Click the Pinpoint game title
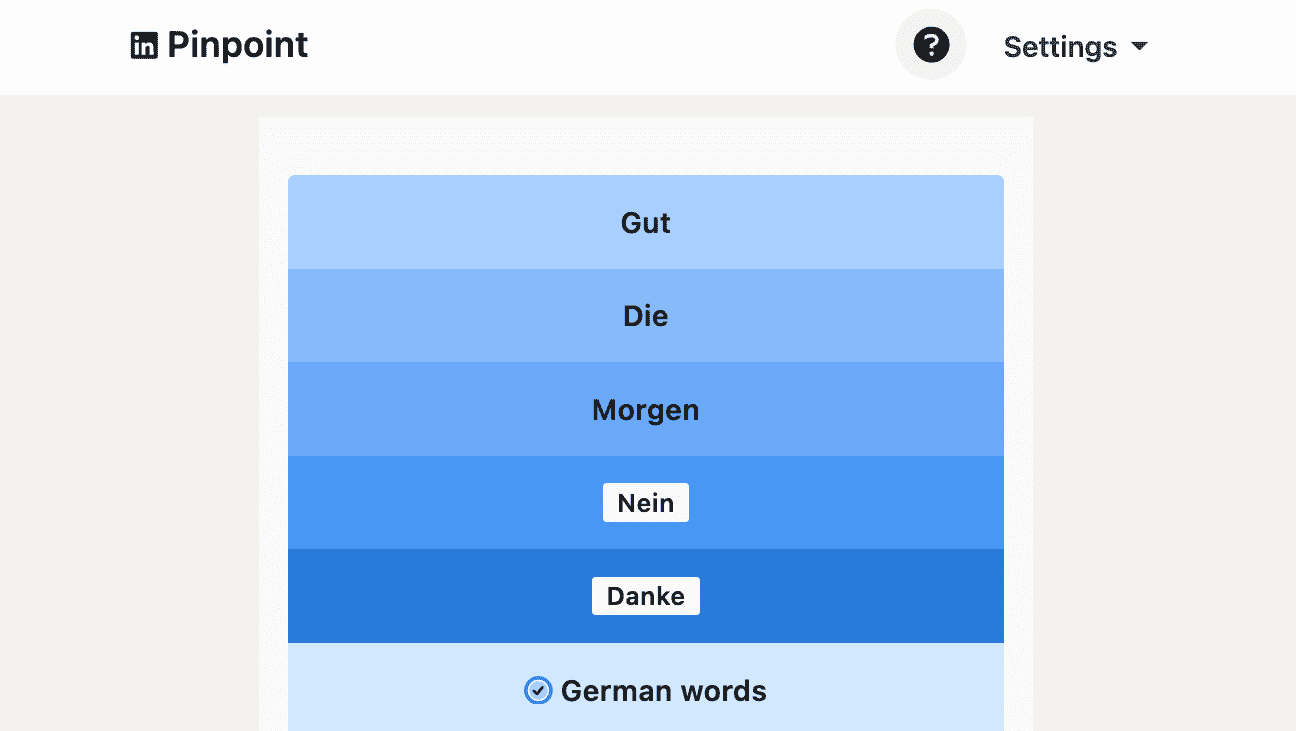 tap(237, 45)
